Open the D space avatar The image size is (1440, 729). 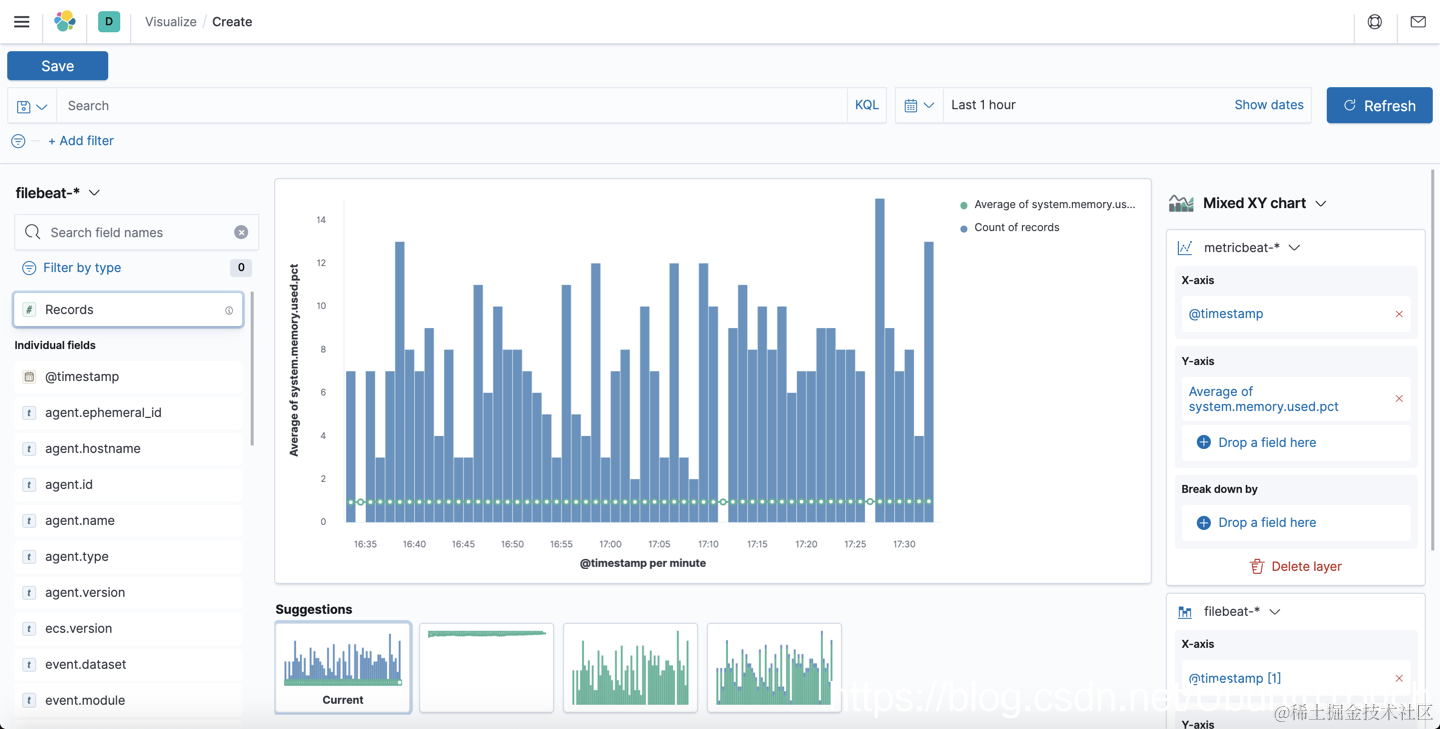tap(109, 21)
